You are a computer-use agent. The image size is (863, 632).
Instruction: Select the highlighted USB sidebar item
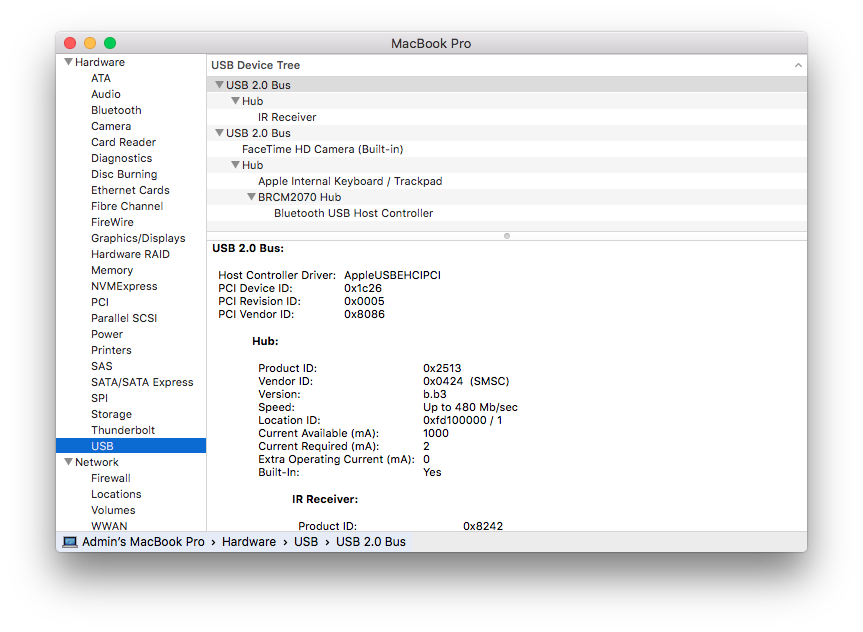point(131,446)
